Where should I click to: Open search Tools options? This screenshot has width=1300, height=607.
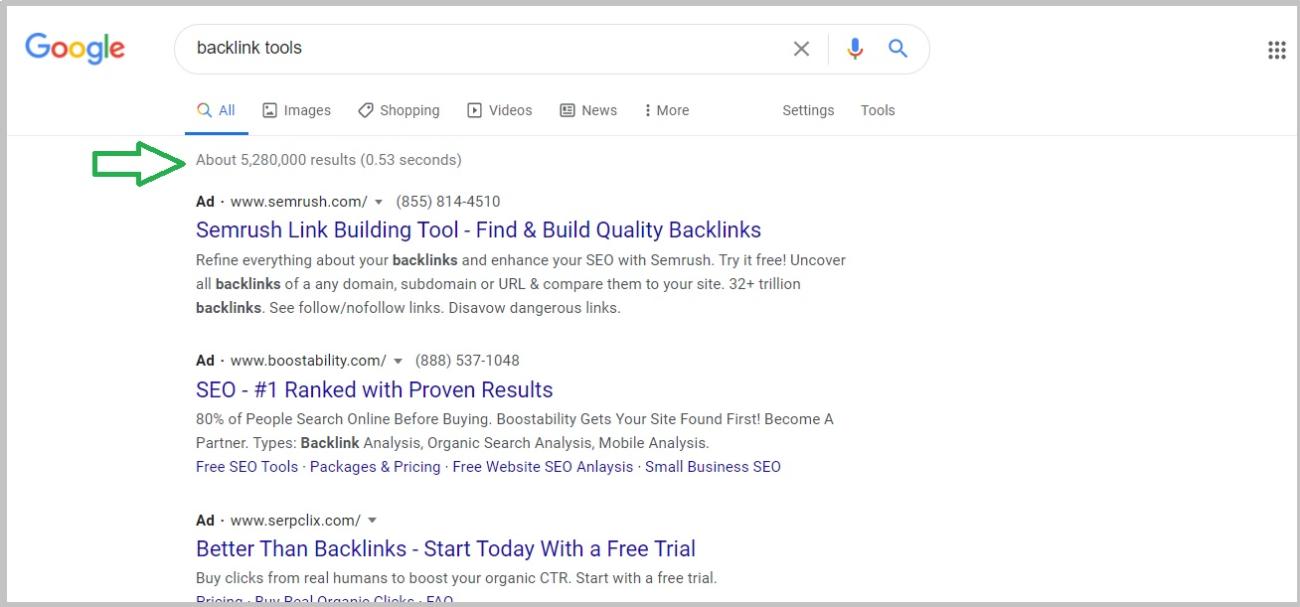click(877, 110)
